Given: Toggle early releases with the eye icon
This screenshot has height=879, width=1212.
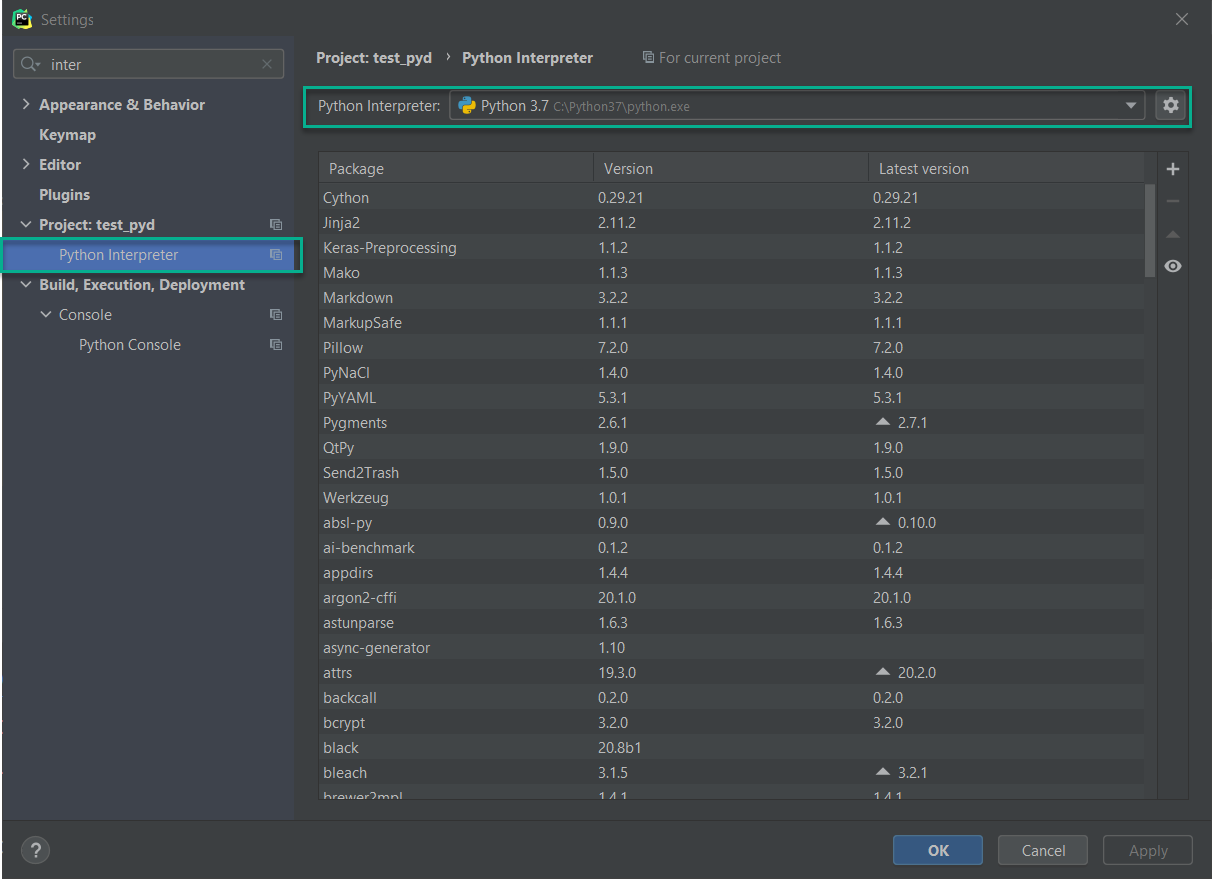Looking at the screenshot, I should point(1172,265).
